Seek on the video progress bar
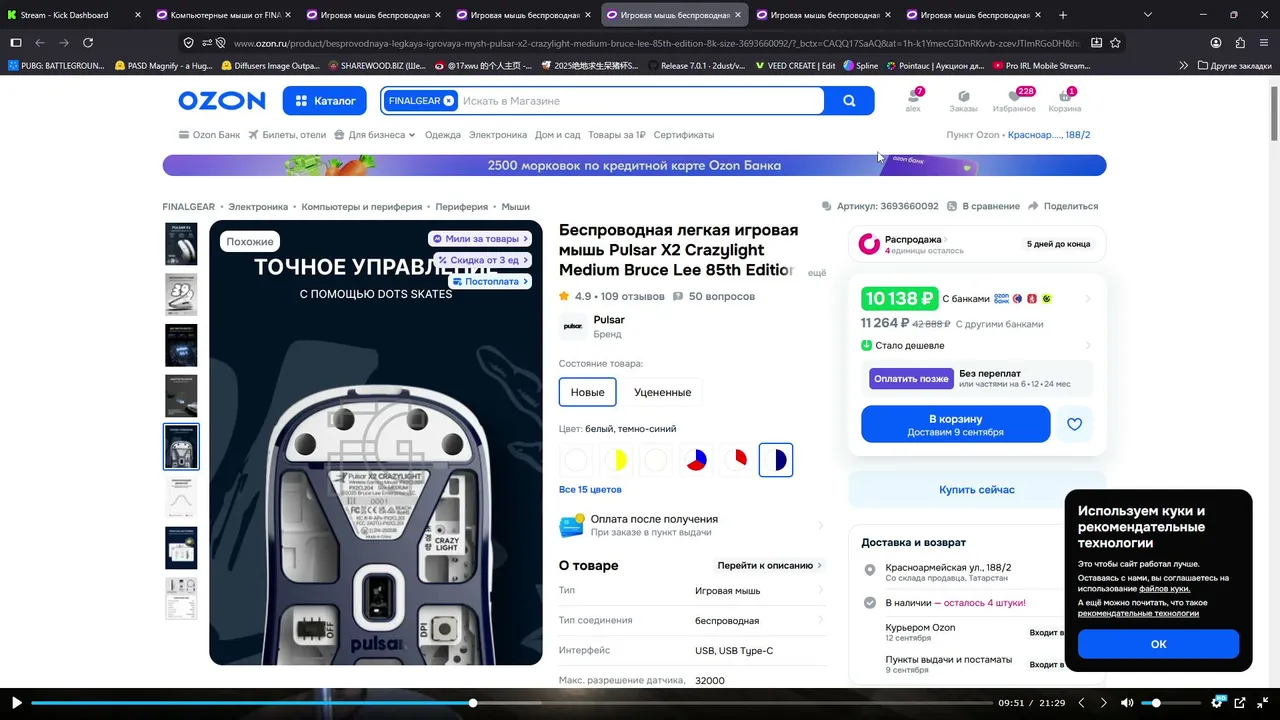Screen dimensions: 1280x720 click(512, 703)
